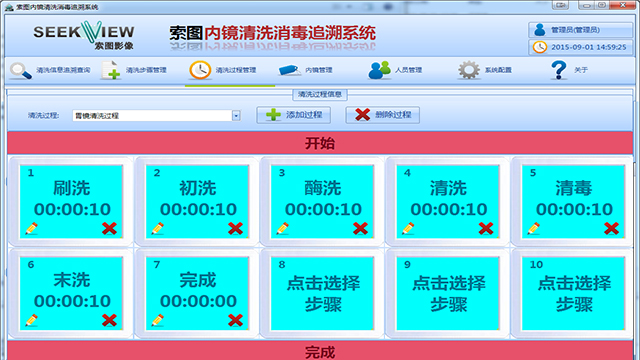Open 系统配置 gear icon

point(469,70)
